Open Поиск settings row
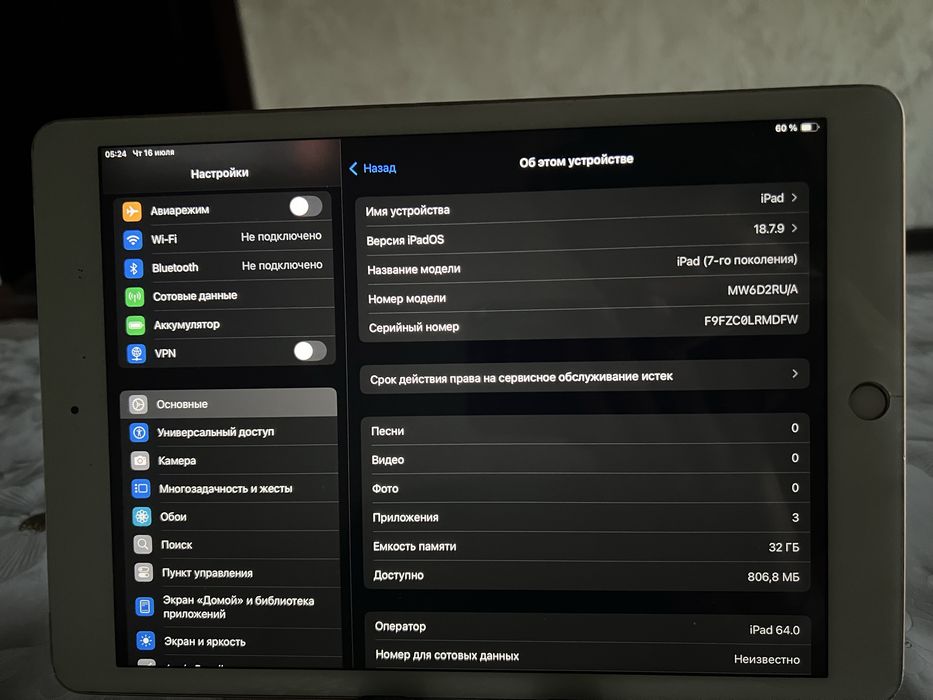933x700 pixels. [234, 544]
